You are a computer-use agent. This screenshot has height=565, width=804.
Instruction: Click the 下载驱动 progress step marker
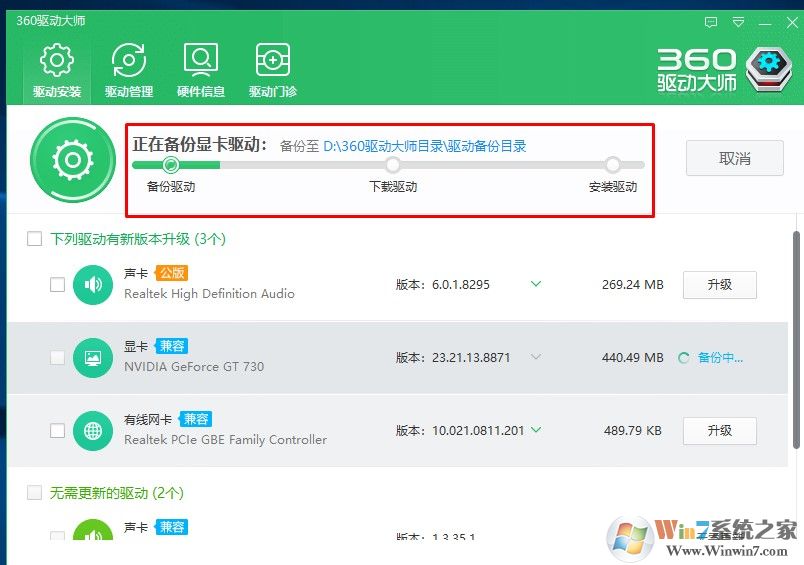click(x=393, y=165)
